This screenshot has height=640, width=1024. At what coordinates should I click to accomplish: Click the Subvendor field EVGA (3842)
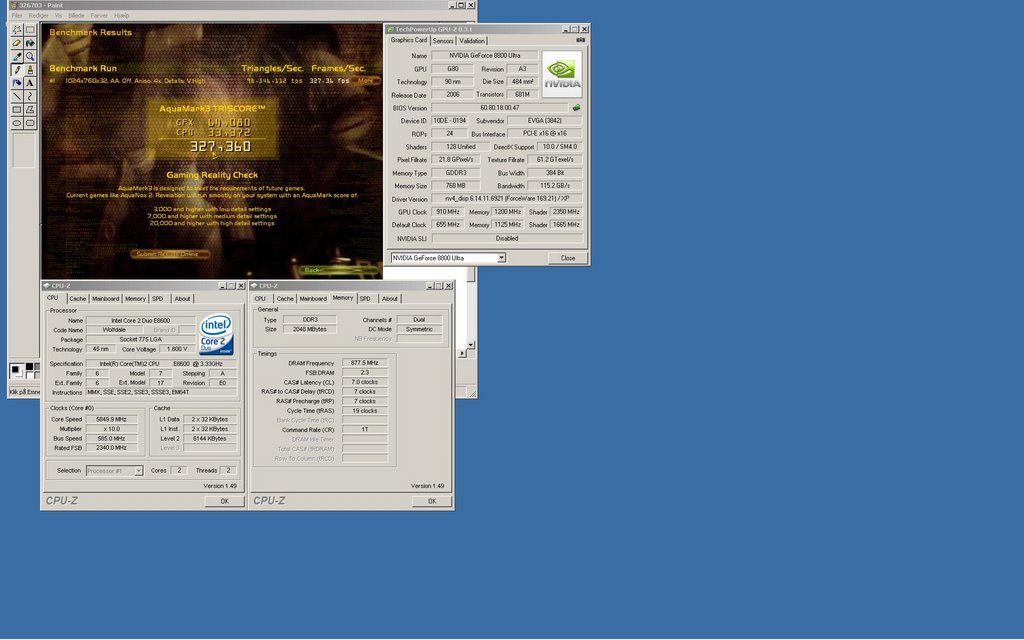coord(545,120)
